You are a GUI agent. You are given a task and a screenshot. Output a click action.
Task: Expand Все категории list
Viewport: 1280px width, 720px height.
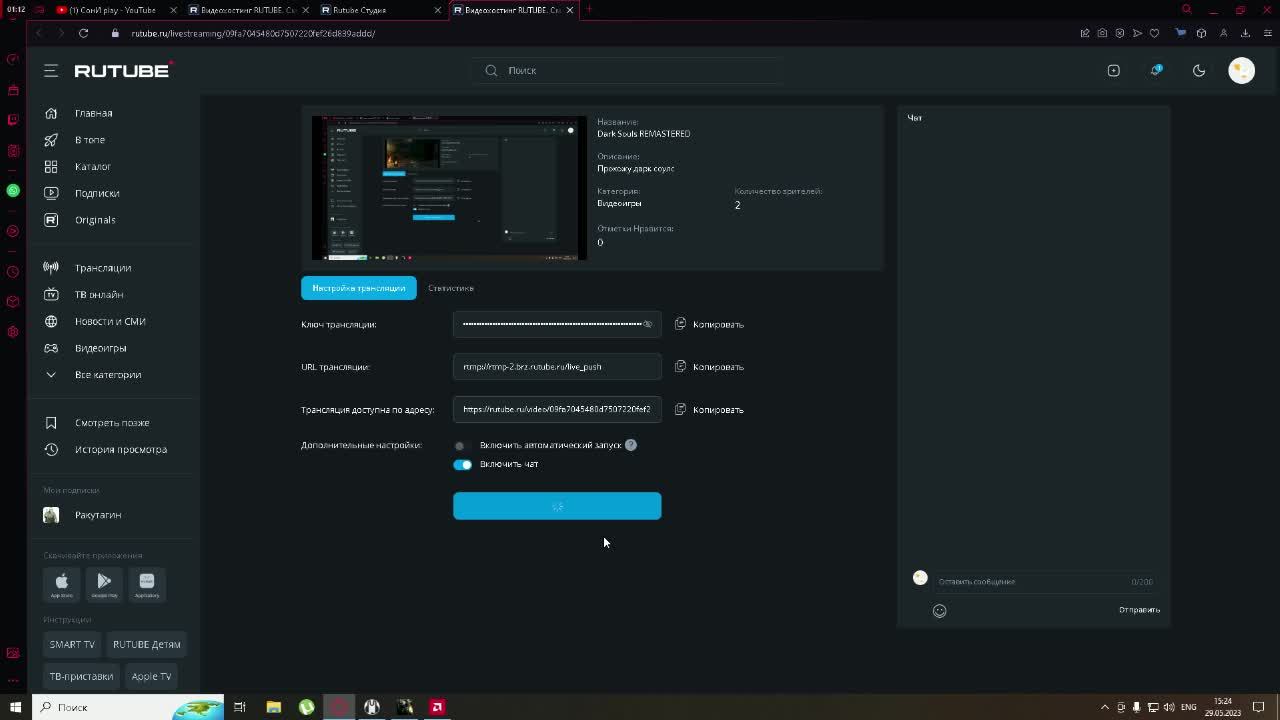click(107, 375)
